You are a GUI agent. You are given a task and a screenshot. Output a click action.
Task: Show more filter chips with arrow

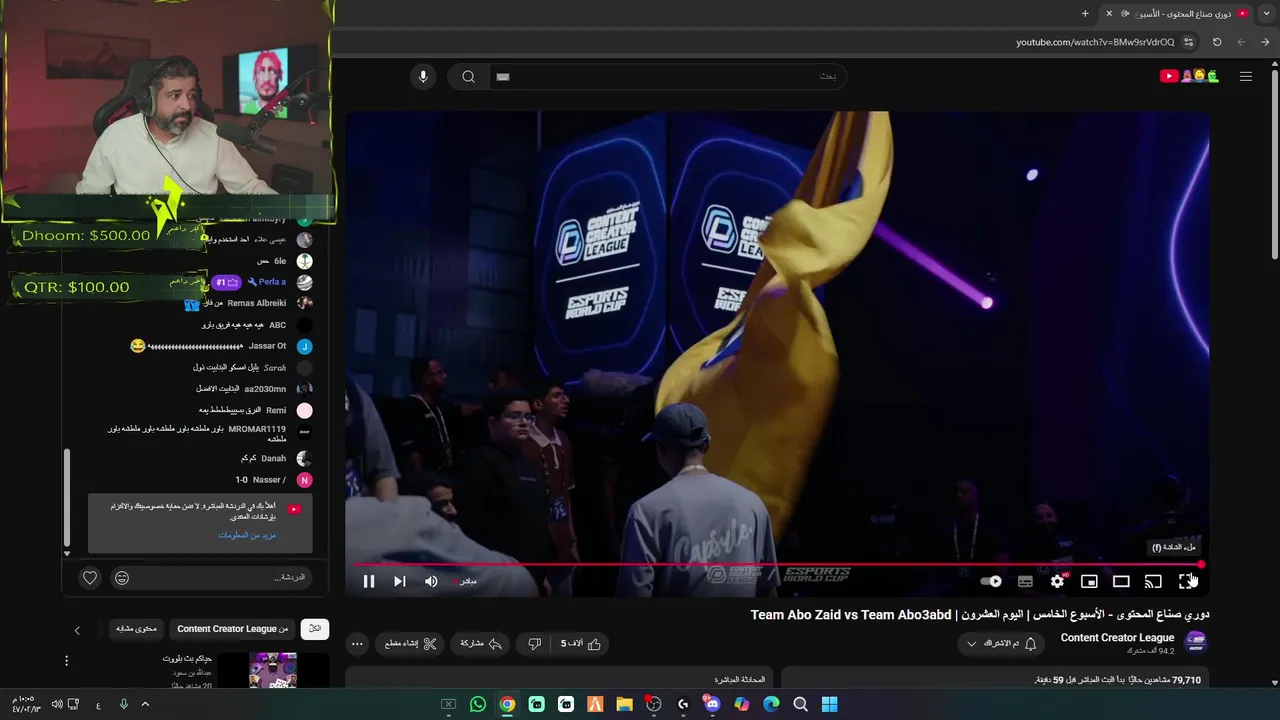point(77,630)
